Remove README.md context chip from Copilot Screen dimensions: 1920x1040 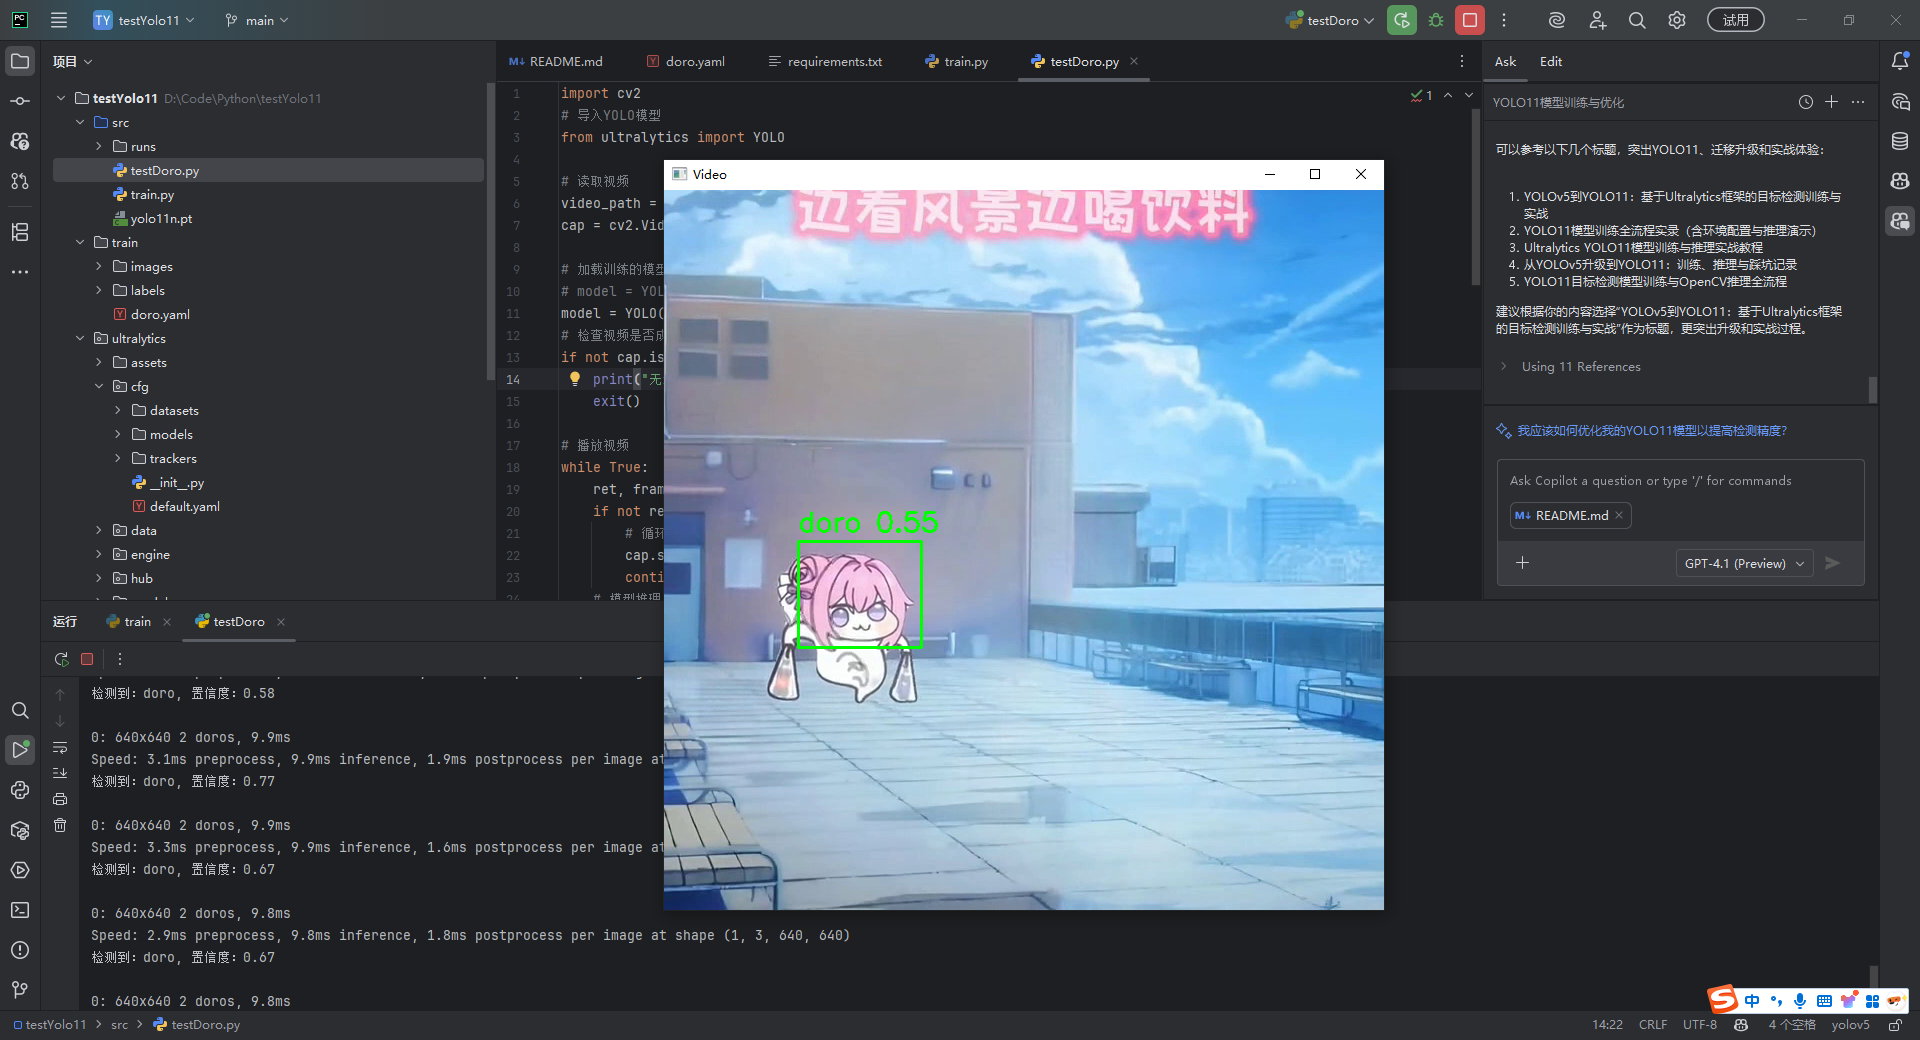pyautogui.click(x=1619, y=515)
